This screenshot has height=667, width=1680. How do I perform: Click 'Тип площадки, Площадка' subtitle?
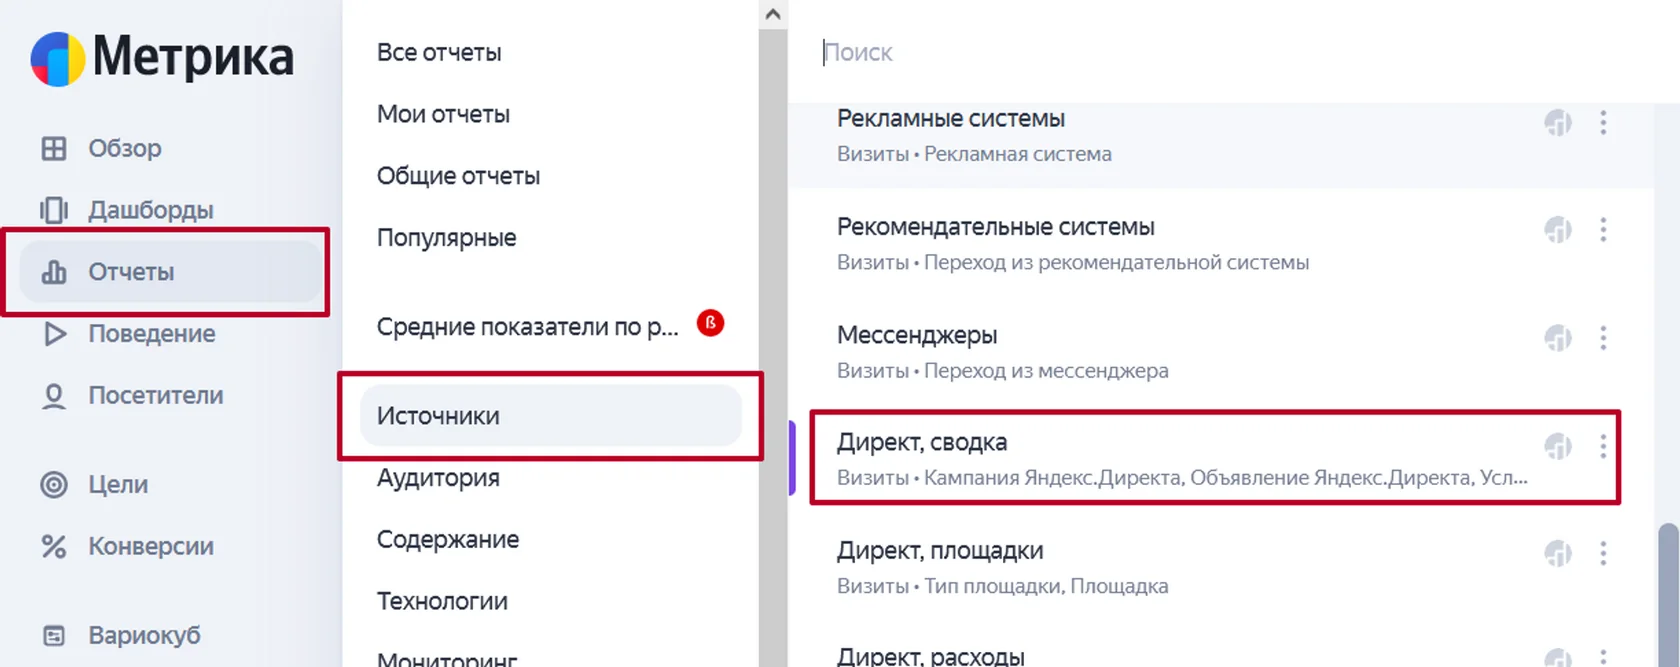coord(1046,587)
